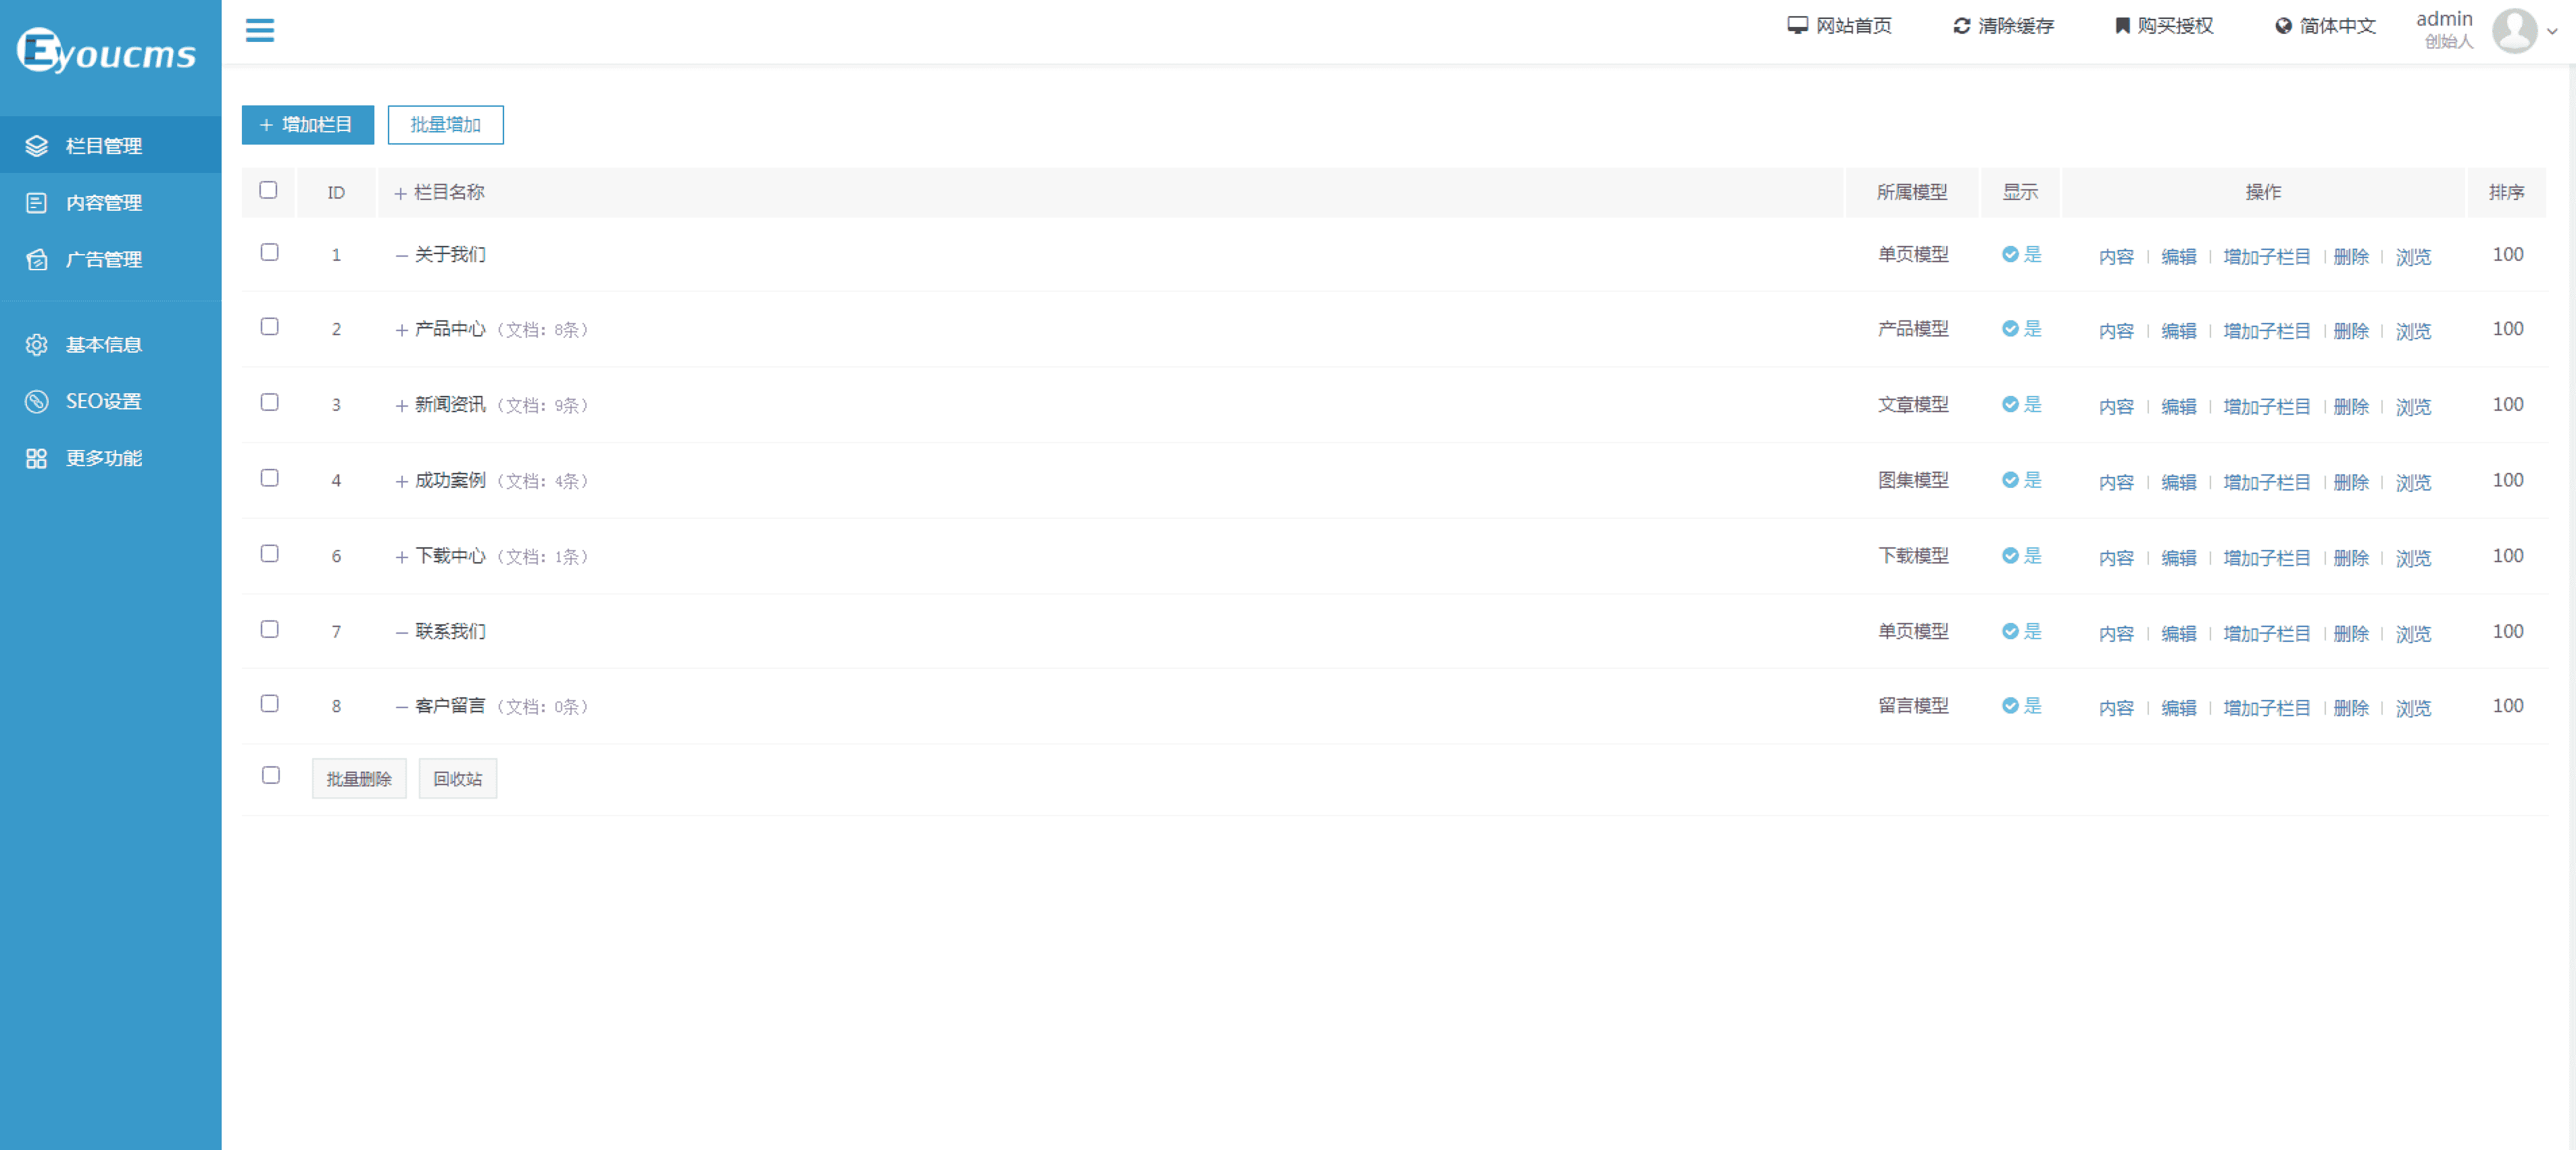Check the box for 客户留言 row
This screenshot has height=1150, width=2576.
[x=270, y=704]
